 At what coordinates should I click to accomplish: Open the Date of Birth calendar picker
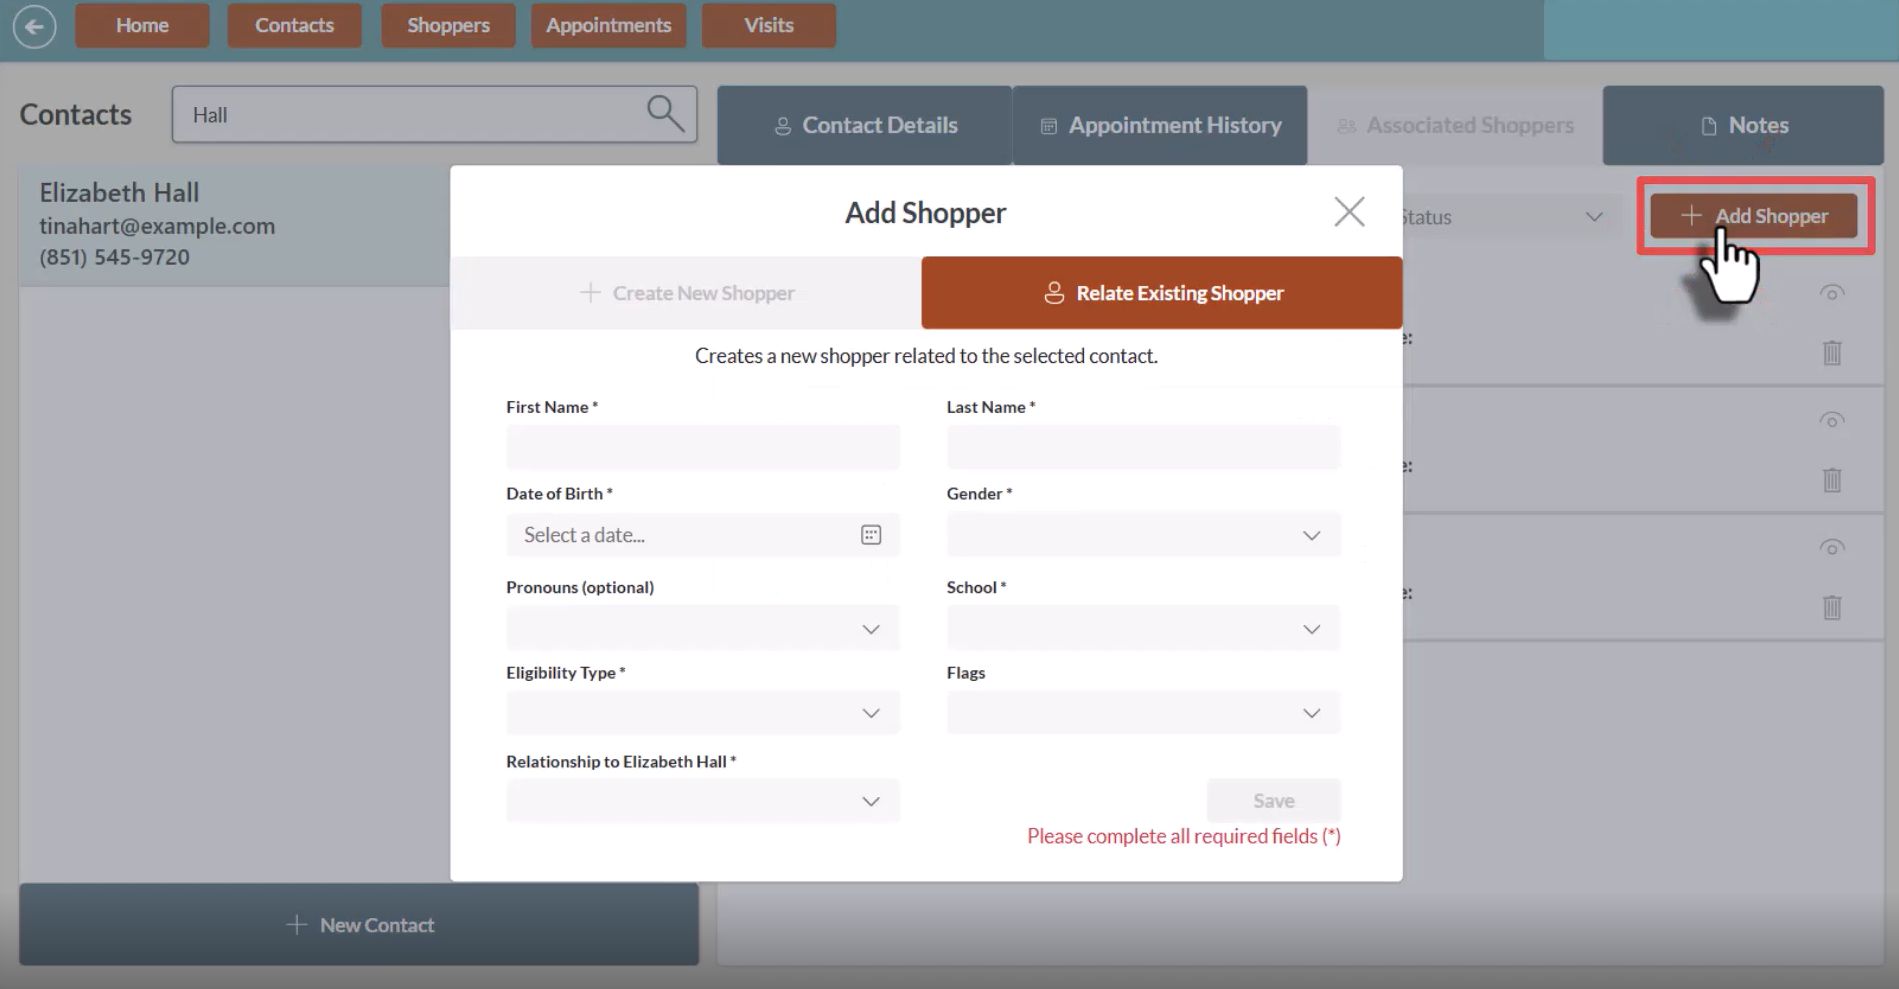coord(871,535)
